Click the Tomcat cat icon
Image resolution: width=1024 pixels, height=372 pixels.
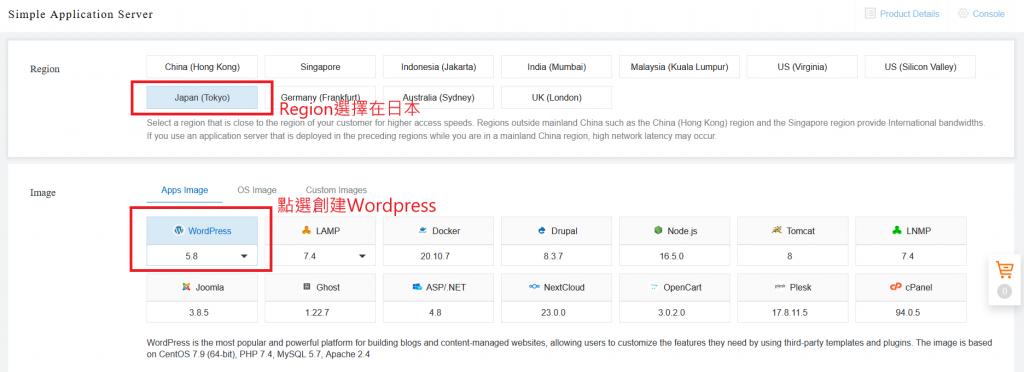[776, 230]
